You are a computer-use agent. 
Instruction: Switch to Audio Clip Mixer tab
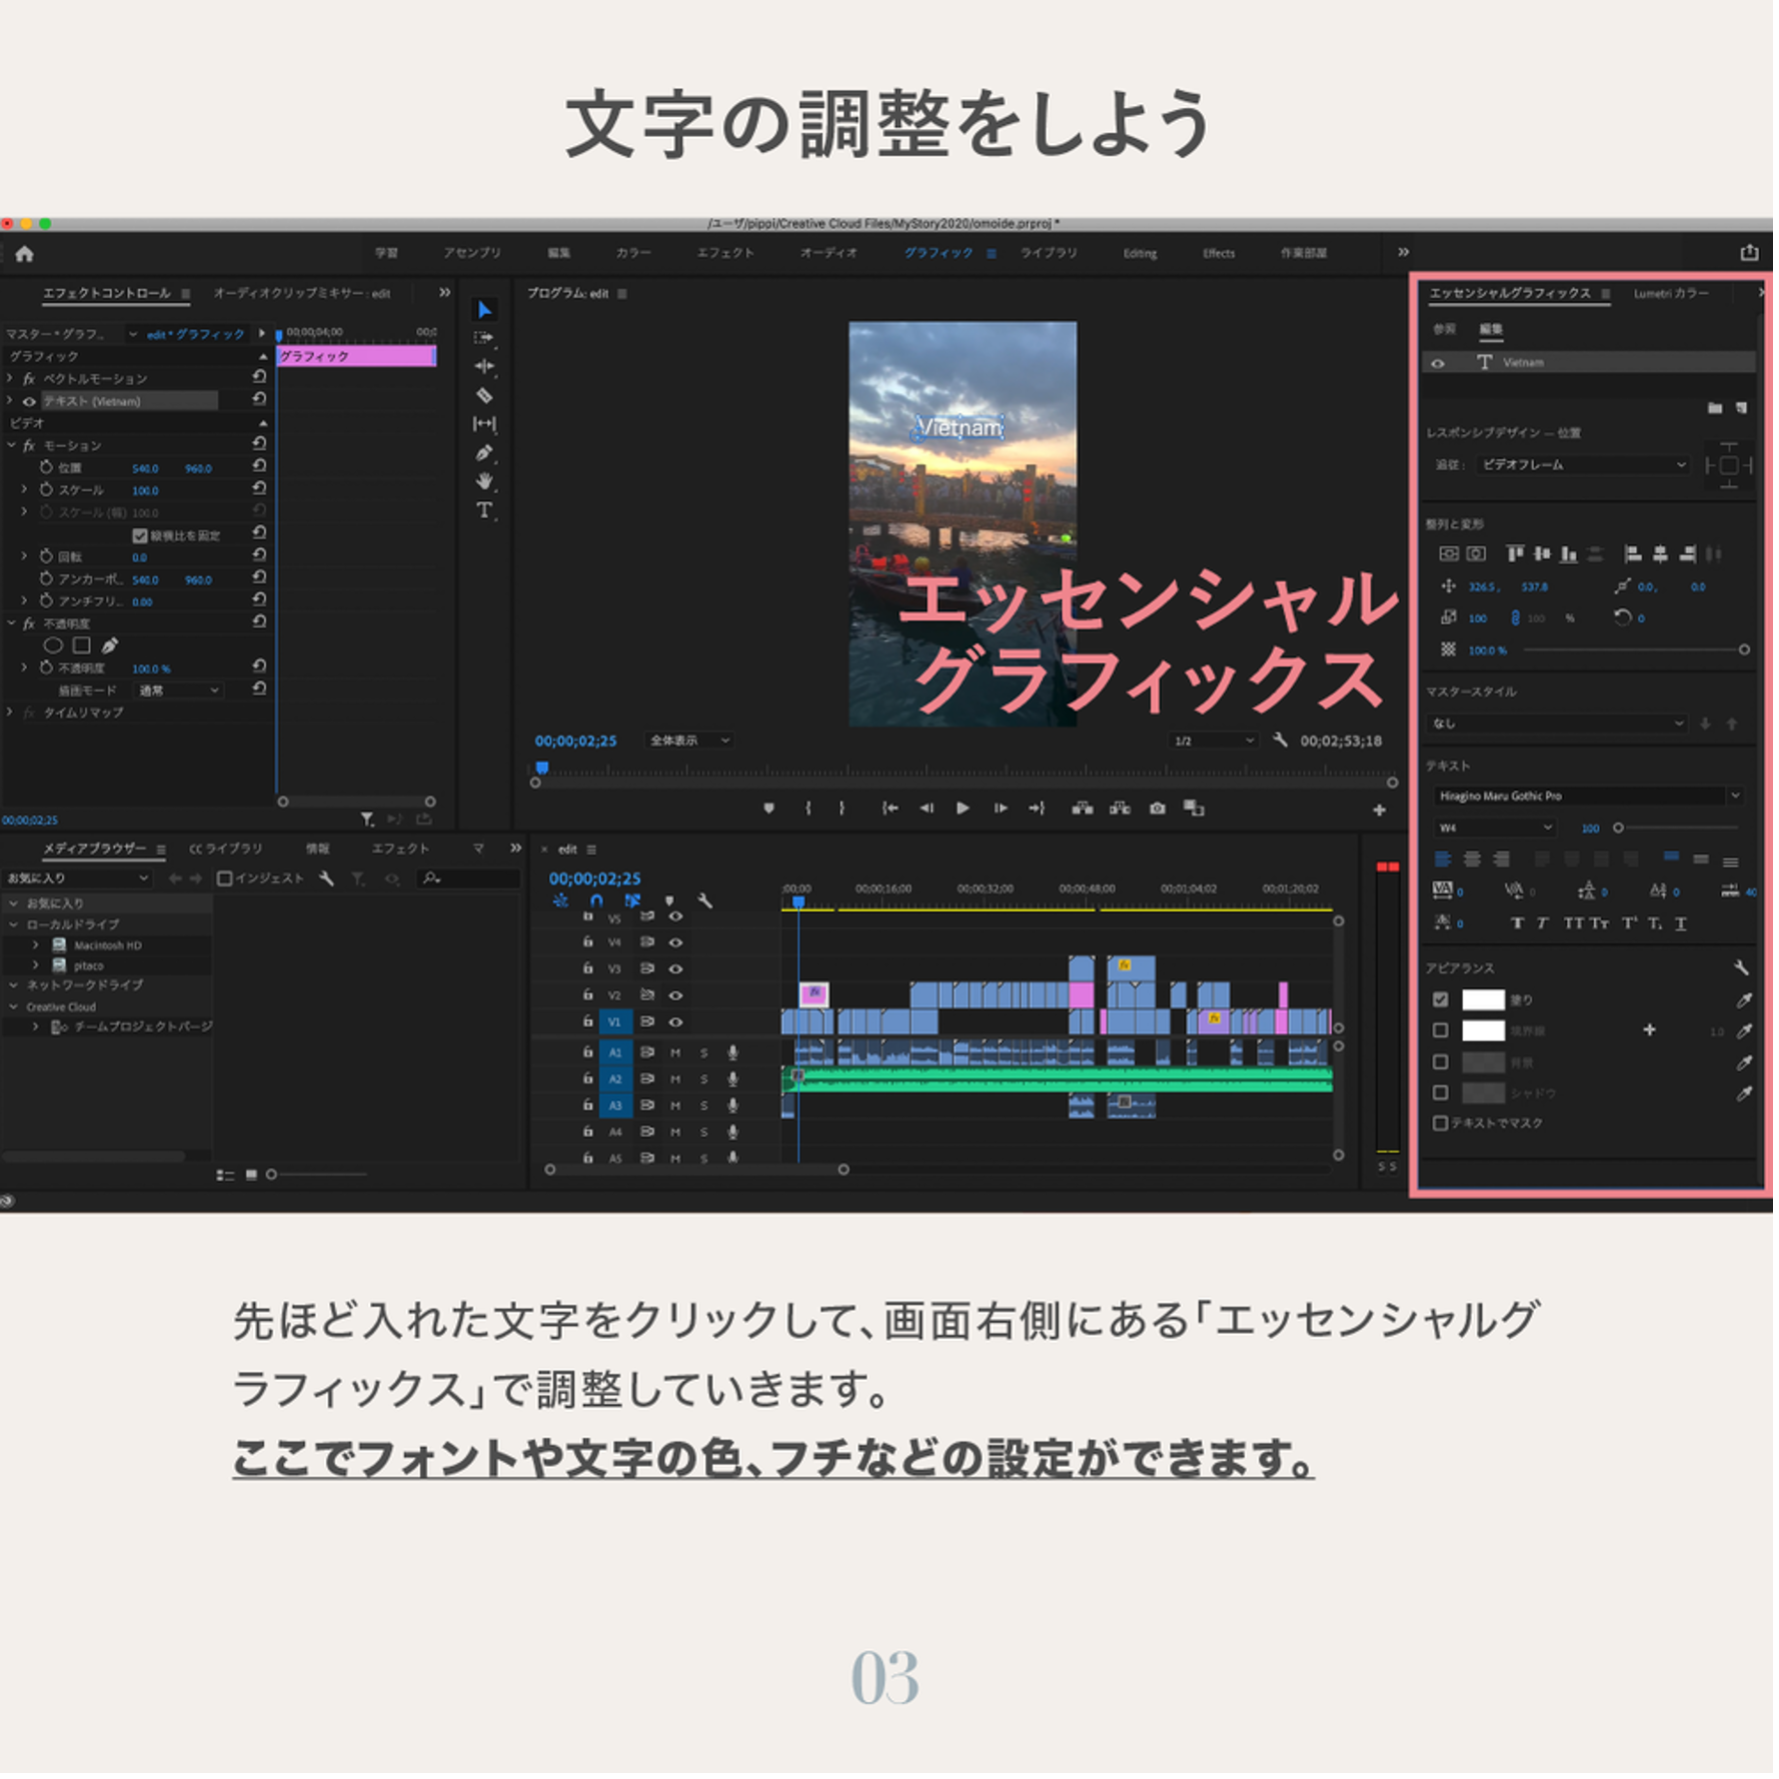[x=303, y=294]
